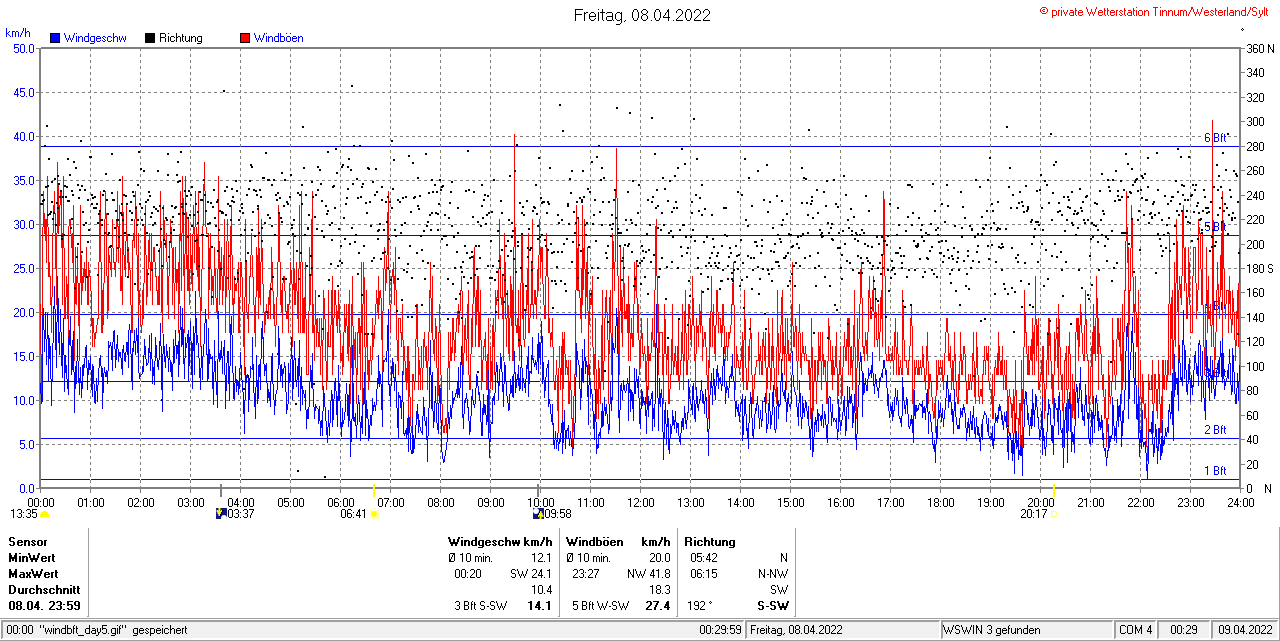Click the Richtung legend label
This screenshot has height=641, width=1280.
[x=181, y=38]
